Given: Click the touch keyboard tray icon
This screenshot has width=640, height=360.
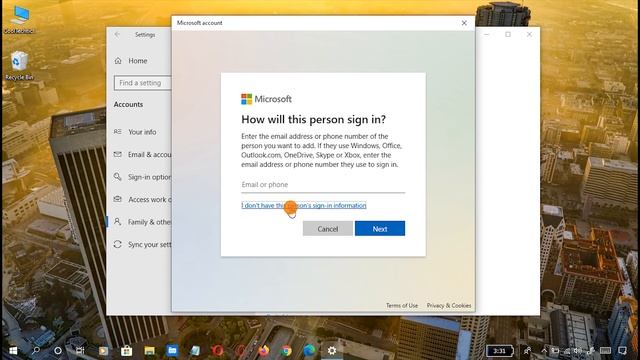Looking at the screenshot, I should 605,351.
